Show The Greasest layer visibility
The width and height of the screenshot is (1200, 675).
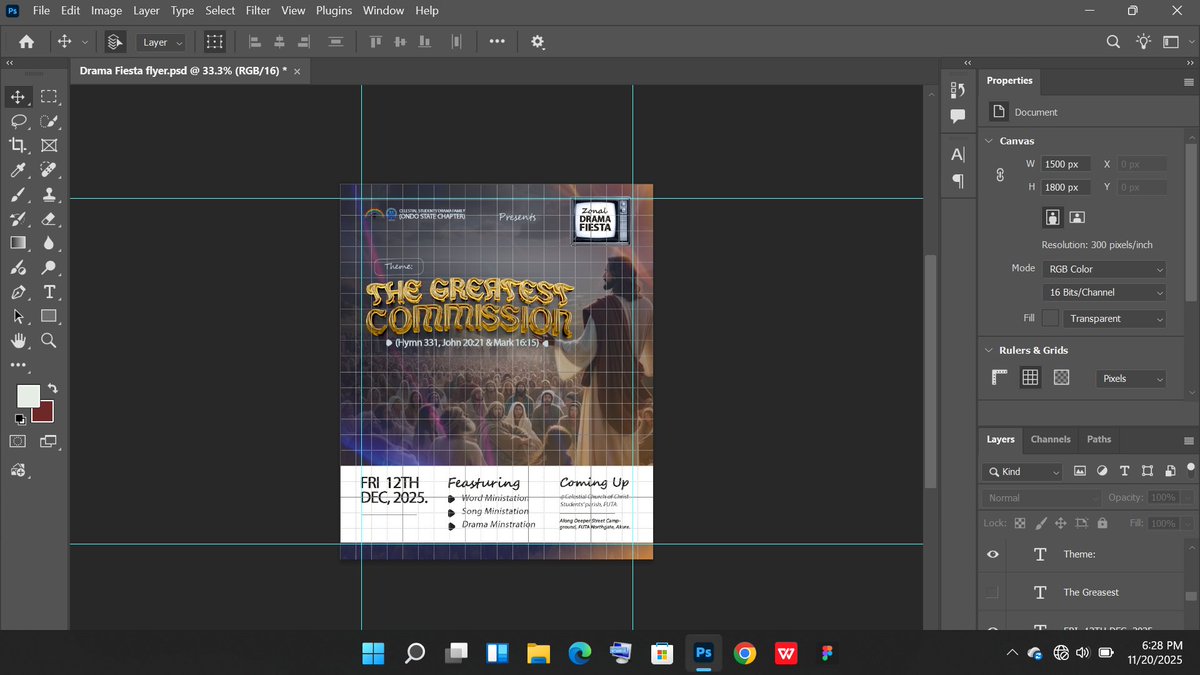pyautogui.click(x=992, y=592)
